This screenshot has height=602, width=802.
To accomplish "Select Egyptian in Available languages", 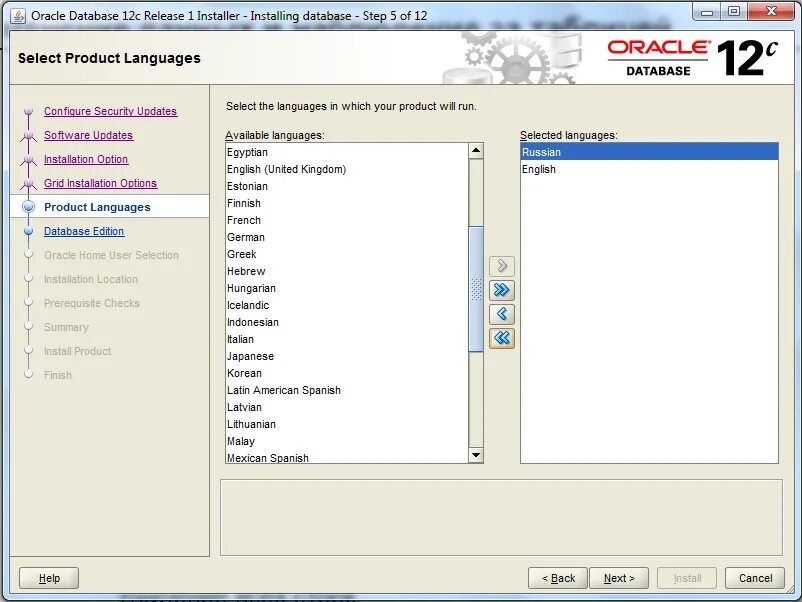I will point(347,152).
